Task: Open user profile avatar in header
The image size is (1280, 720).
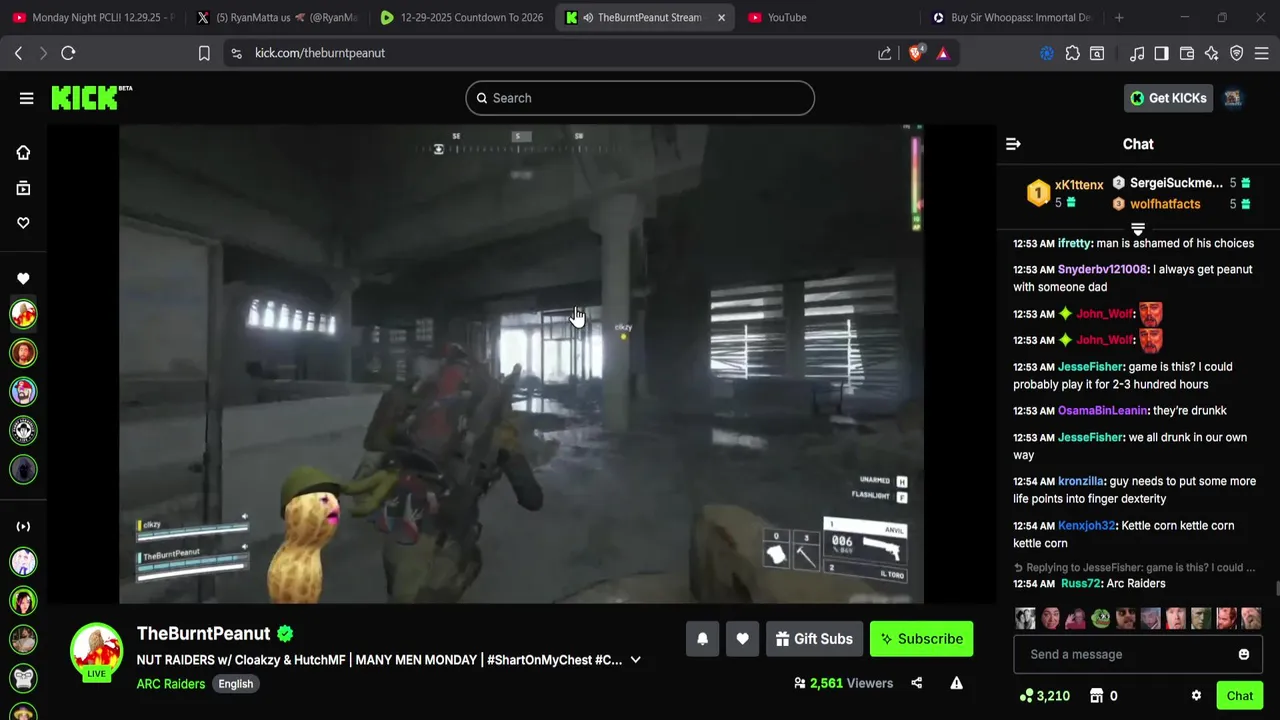Action: click(1233, 98)
